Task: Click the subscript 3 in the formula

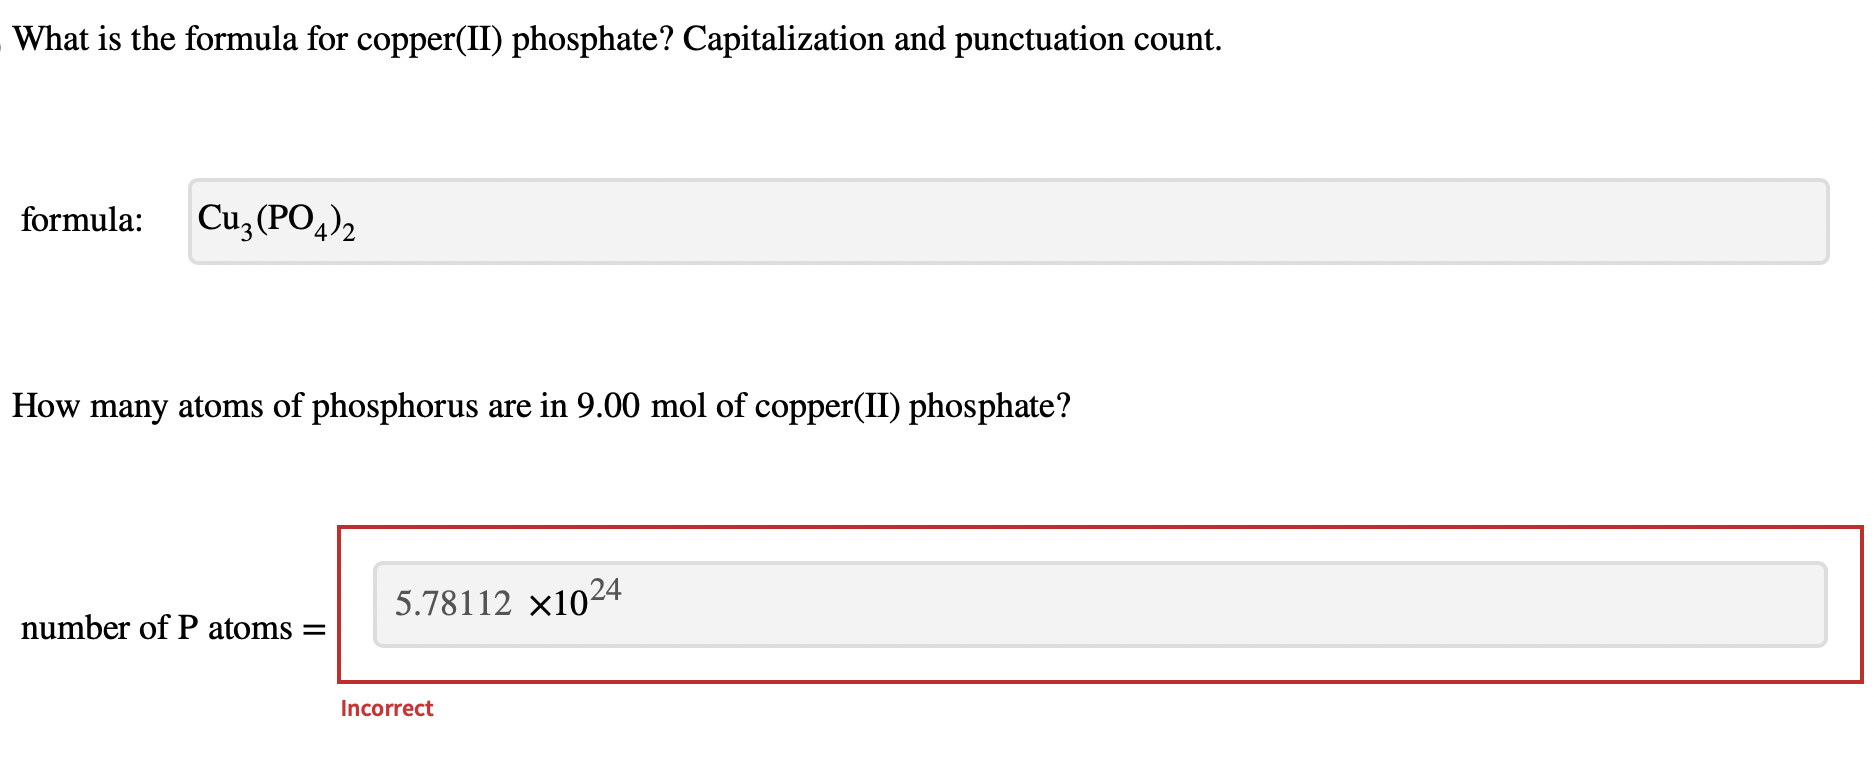Action: 246,233
